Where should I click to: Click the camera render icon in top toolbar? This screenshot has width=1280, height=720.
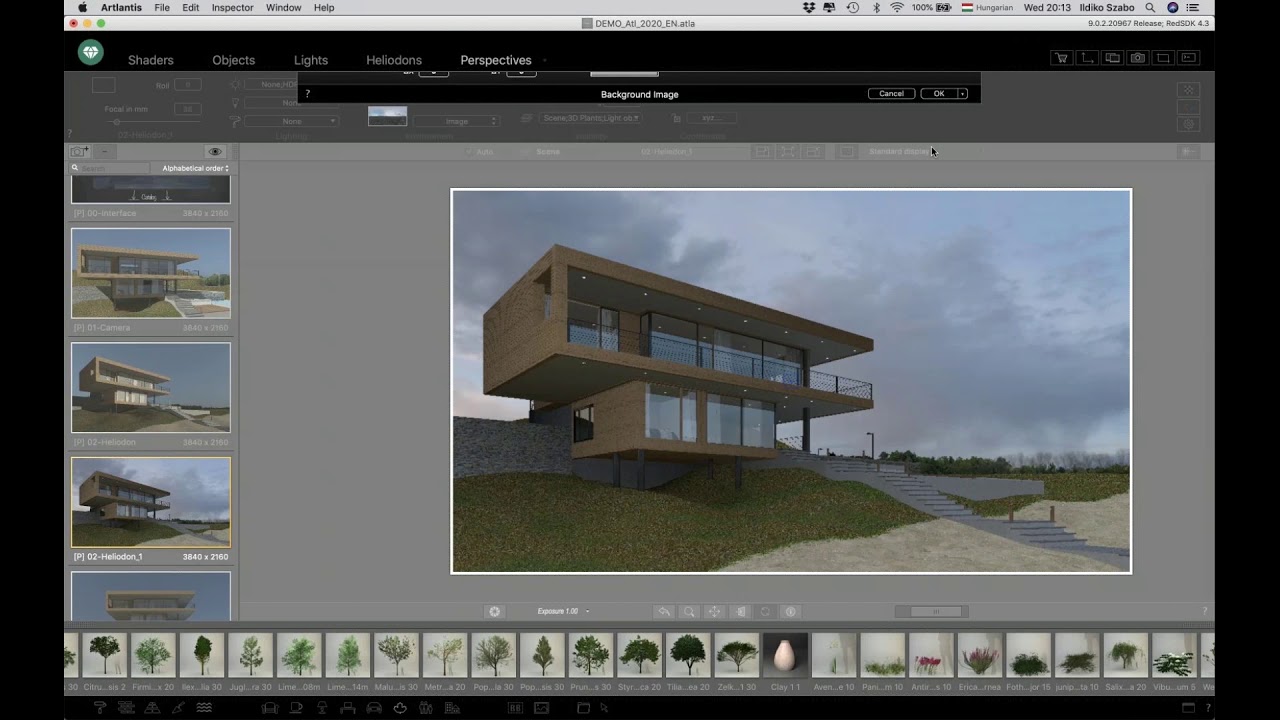[x=1136, y=58]
